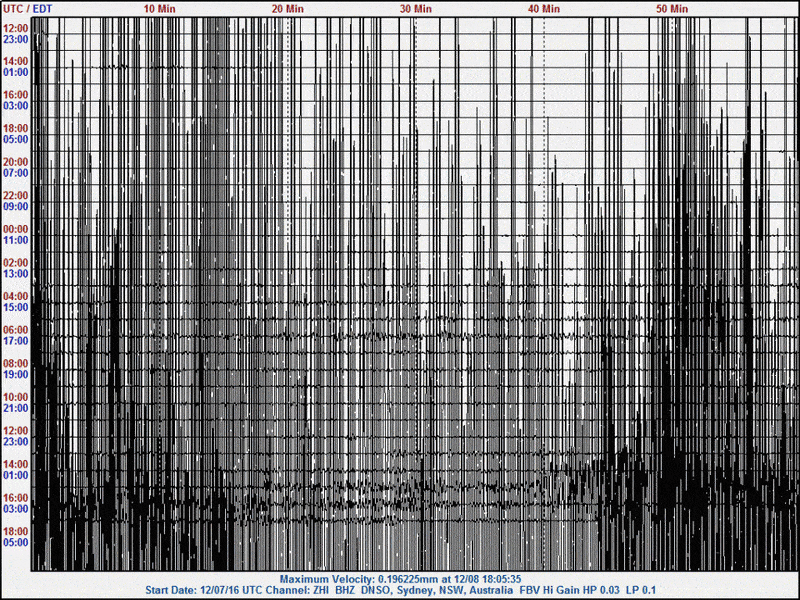This screenshot has height=600, width=800.
Task: Select the 20 Min time axis marker
Action: pyautogui.click(x=287, y=8)
